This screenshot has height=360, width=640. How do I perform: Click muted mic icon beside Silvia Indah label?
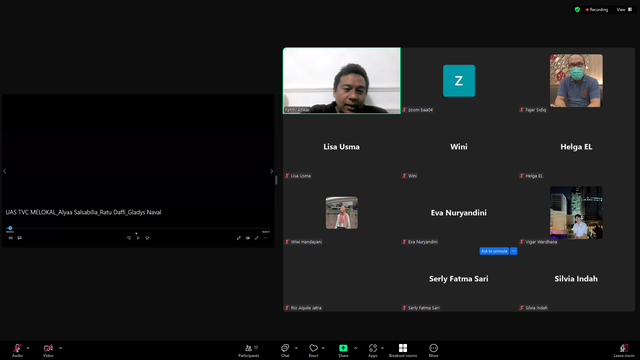pos(521,308)
